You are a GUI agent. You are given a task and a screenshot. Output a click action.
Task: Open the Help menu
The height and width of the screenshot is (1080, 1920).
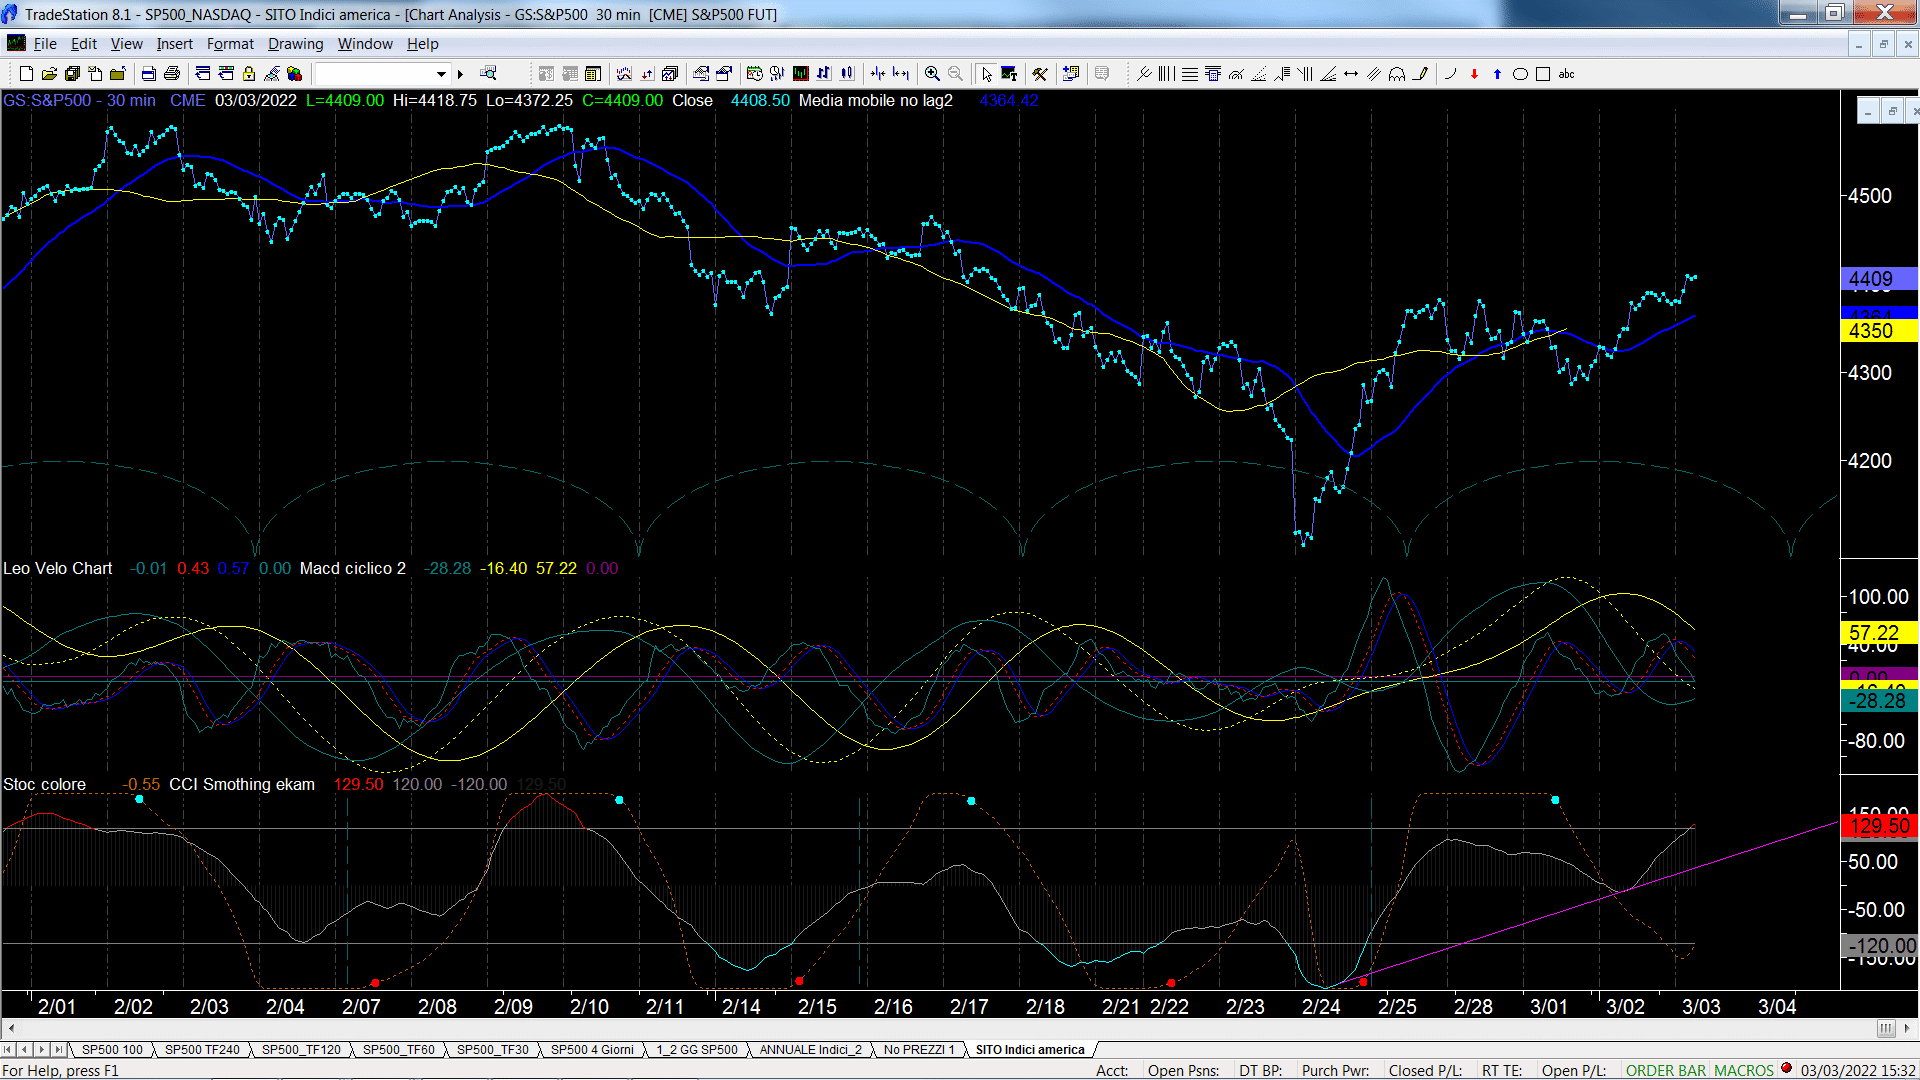423,44
